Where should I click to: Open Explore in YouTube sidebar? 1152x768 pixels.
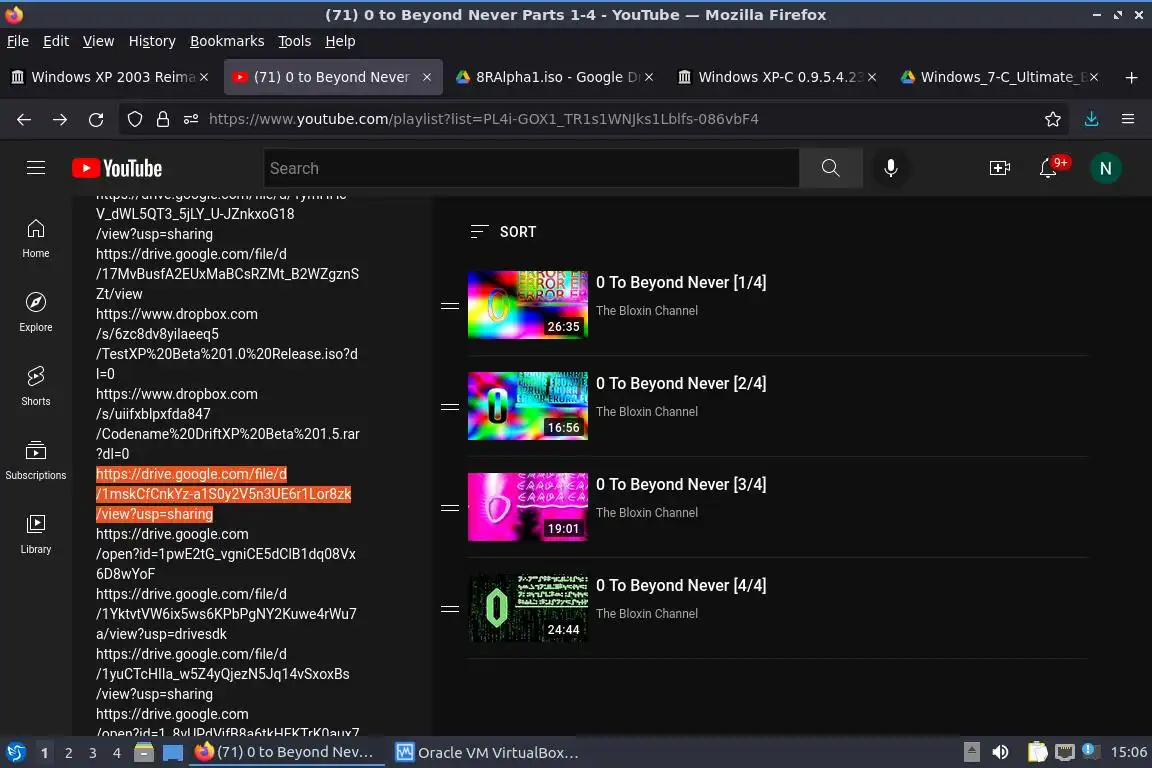36,312
